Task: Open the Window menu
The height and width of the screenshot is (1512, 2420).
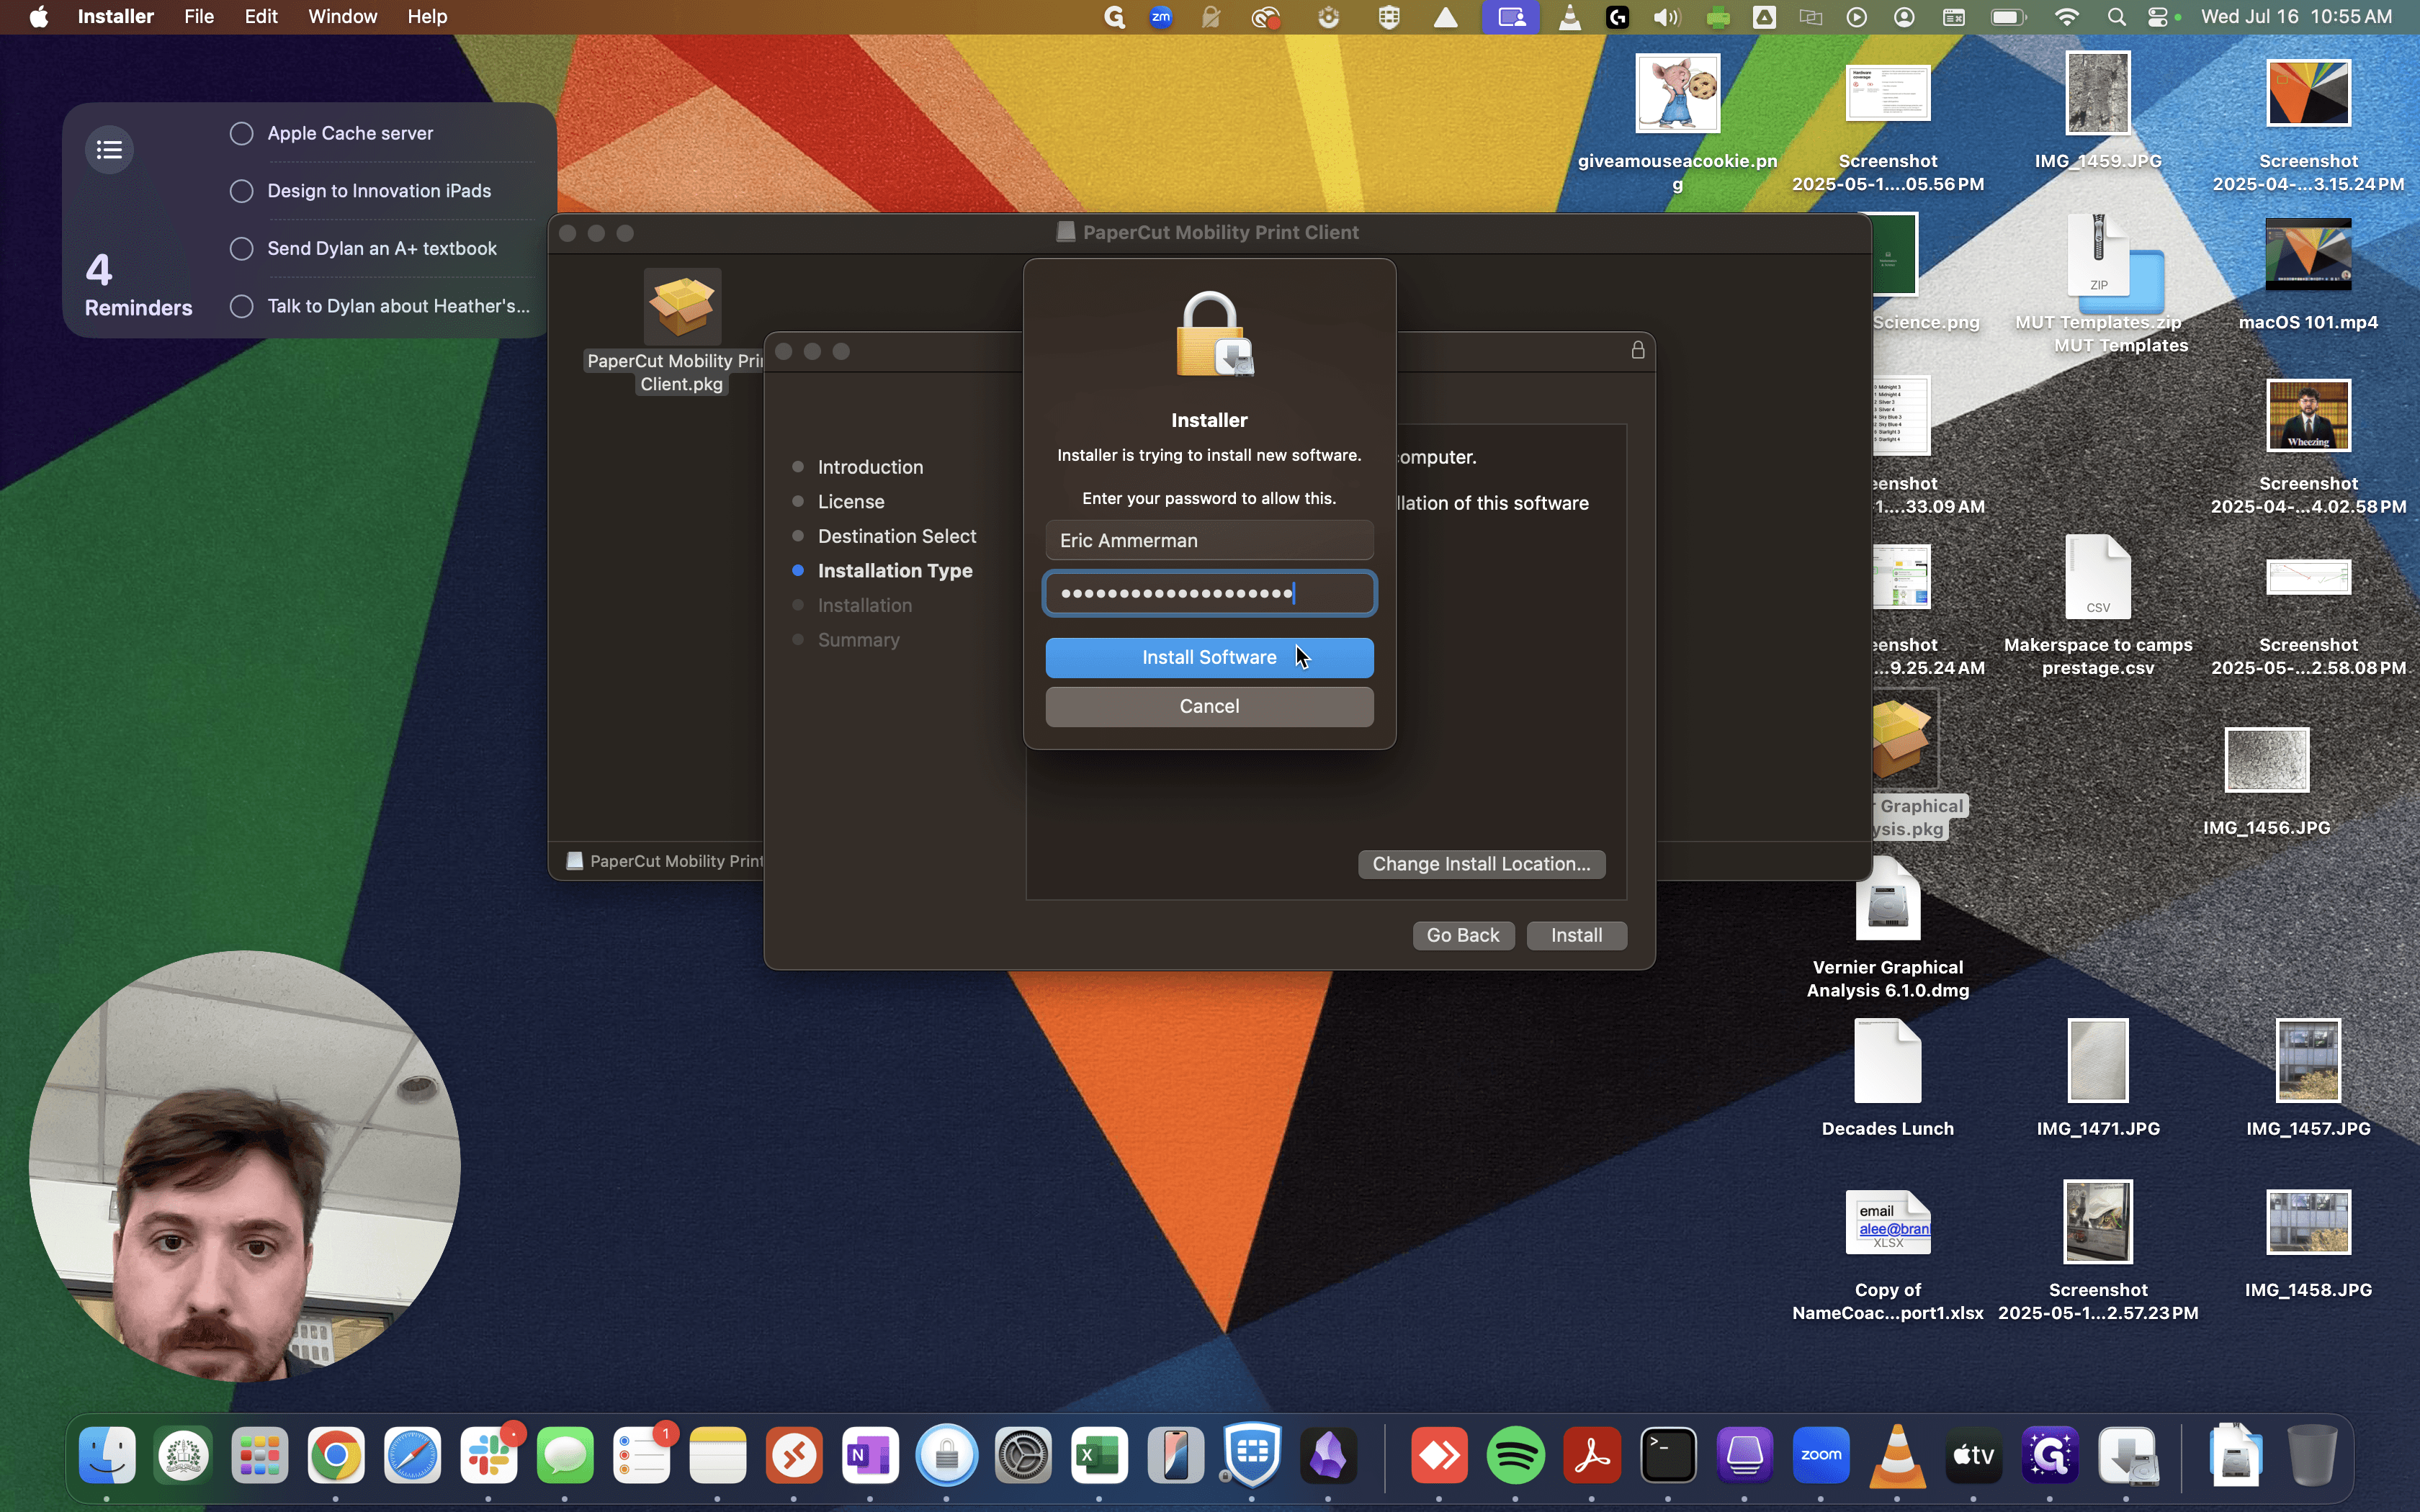Action: (342, 17)
